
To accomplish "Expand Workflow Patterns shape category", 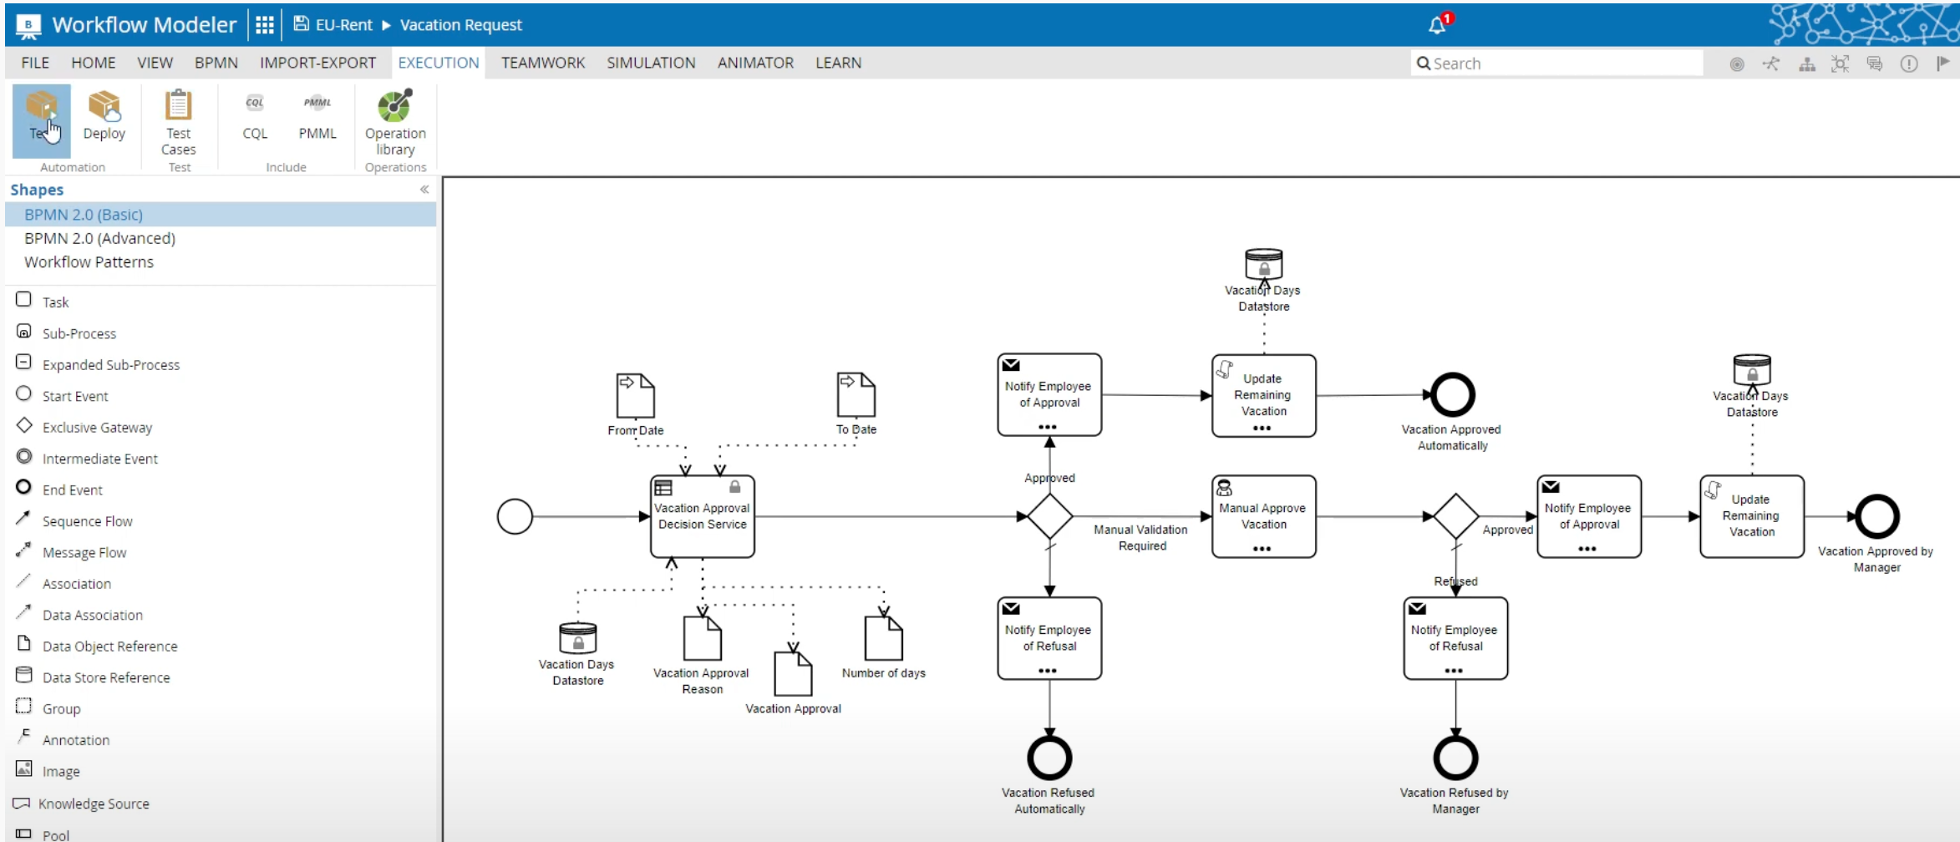I will coord(89,262).
